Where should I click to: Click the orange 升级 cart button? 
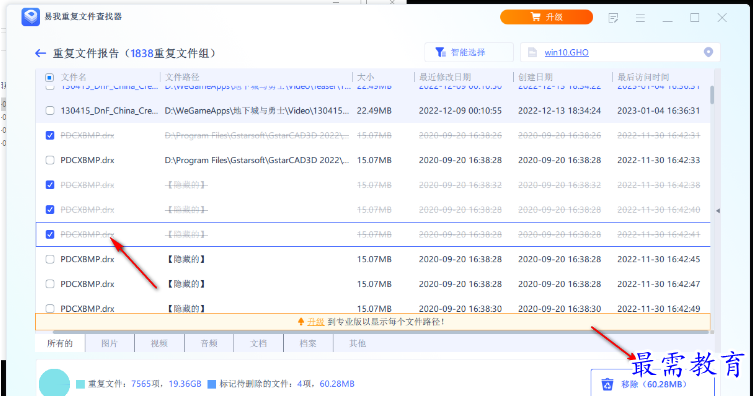coord(546,17)
